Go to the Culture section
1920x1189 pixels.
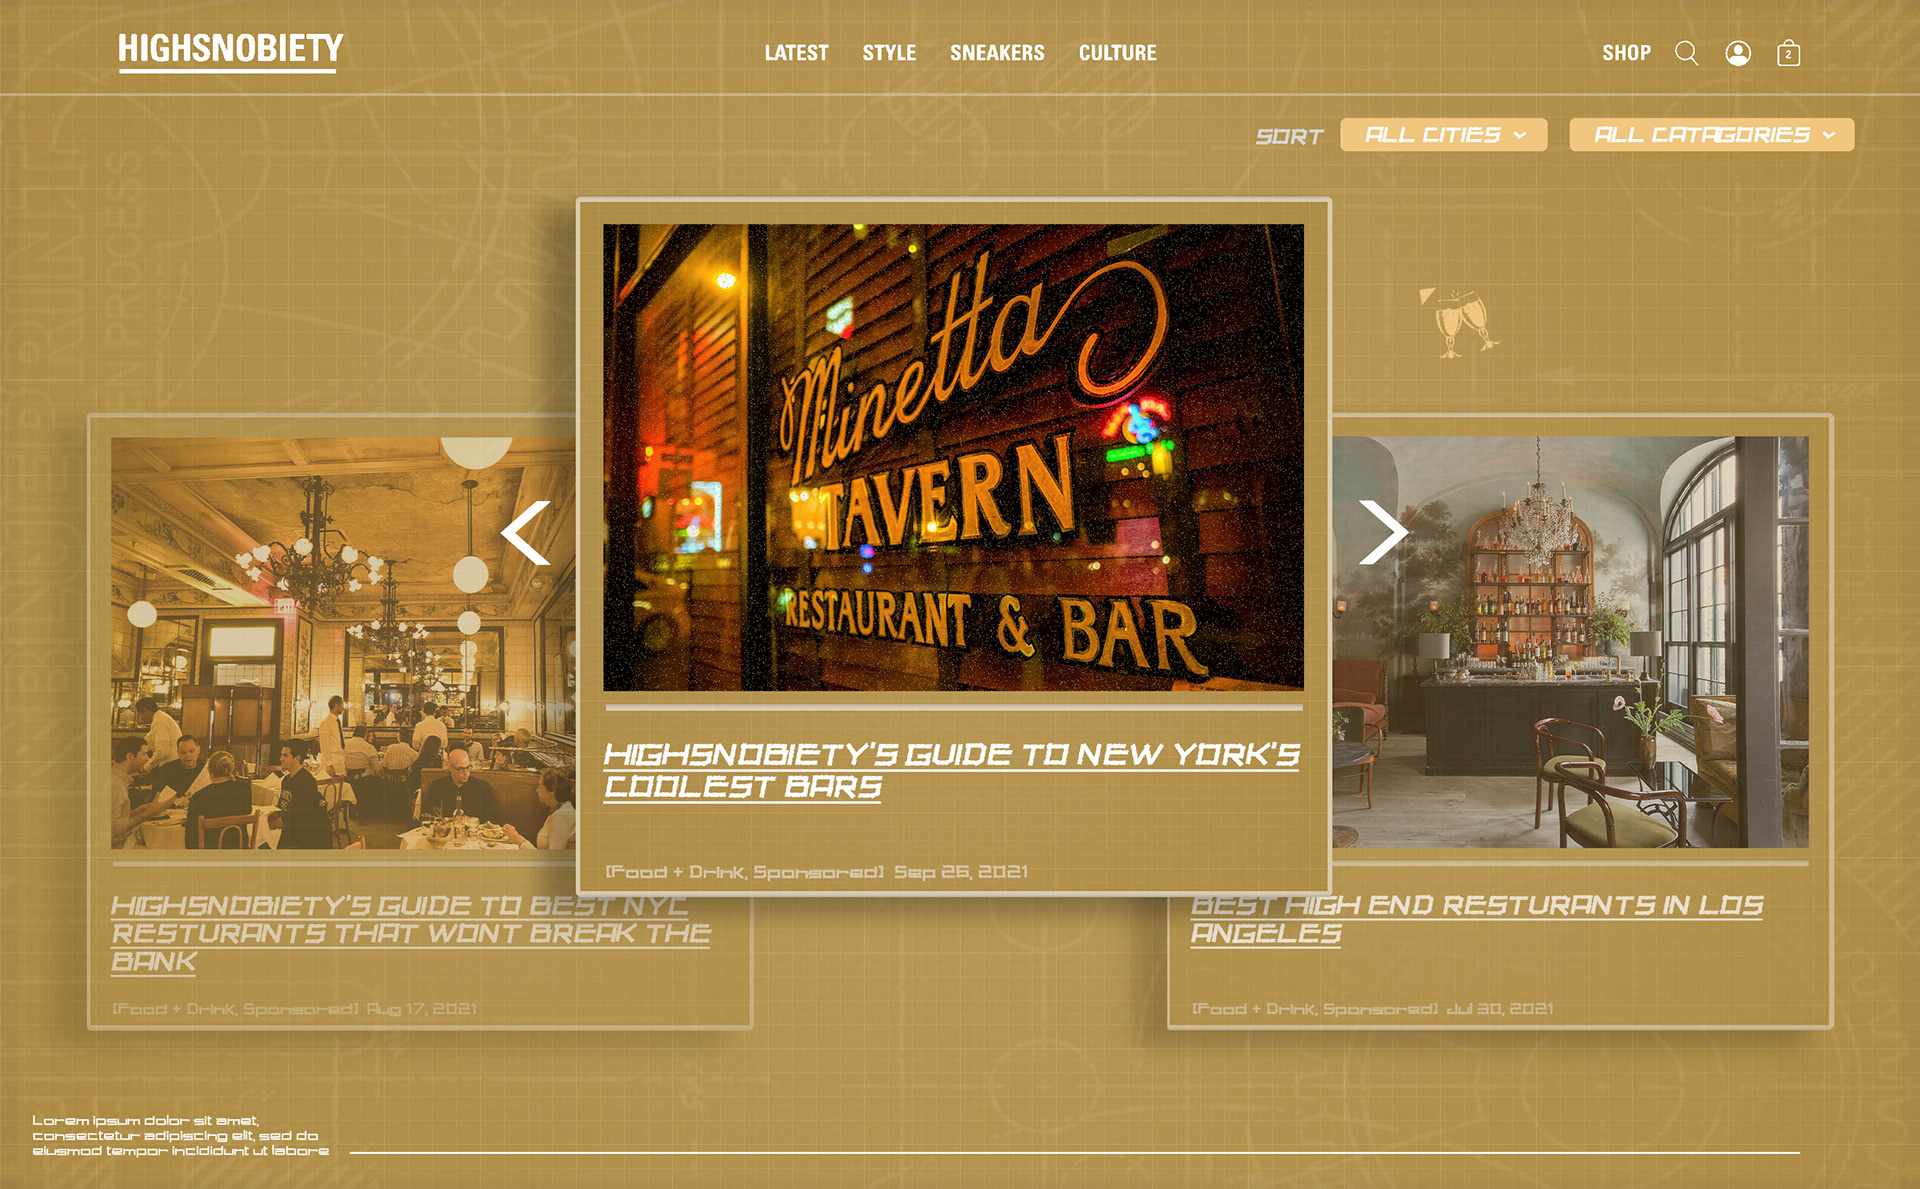(x=1117, y=53)
